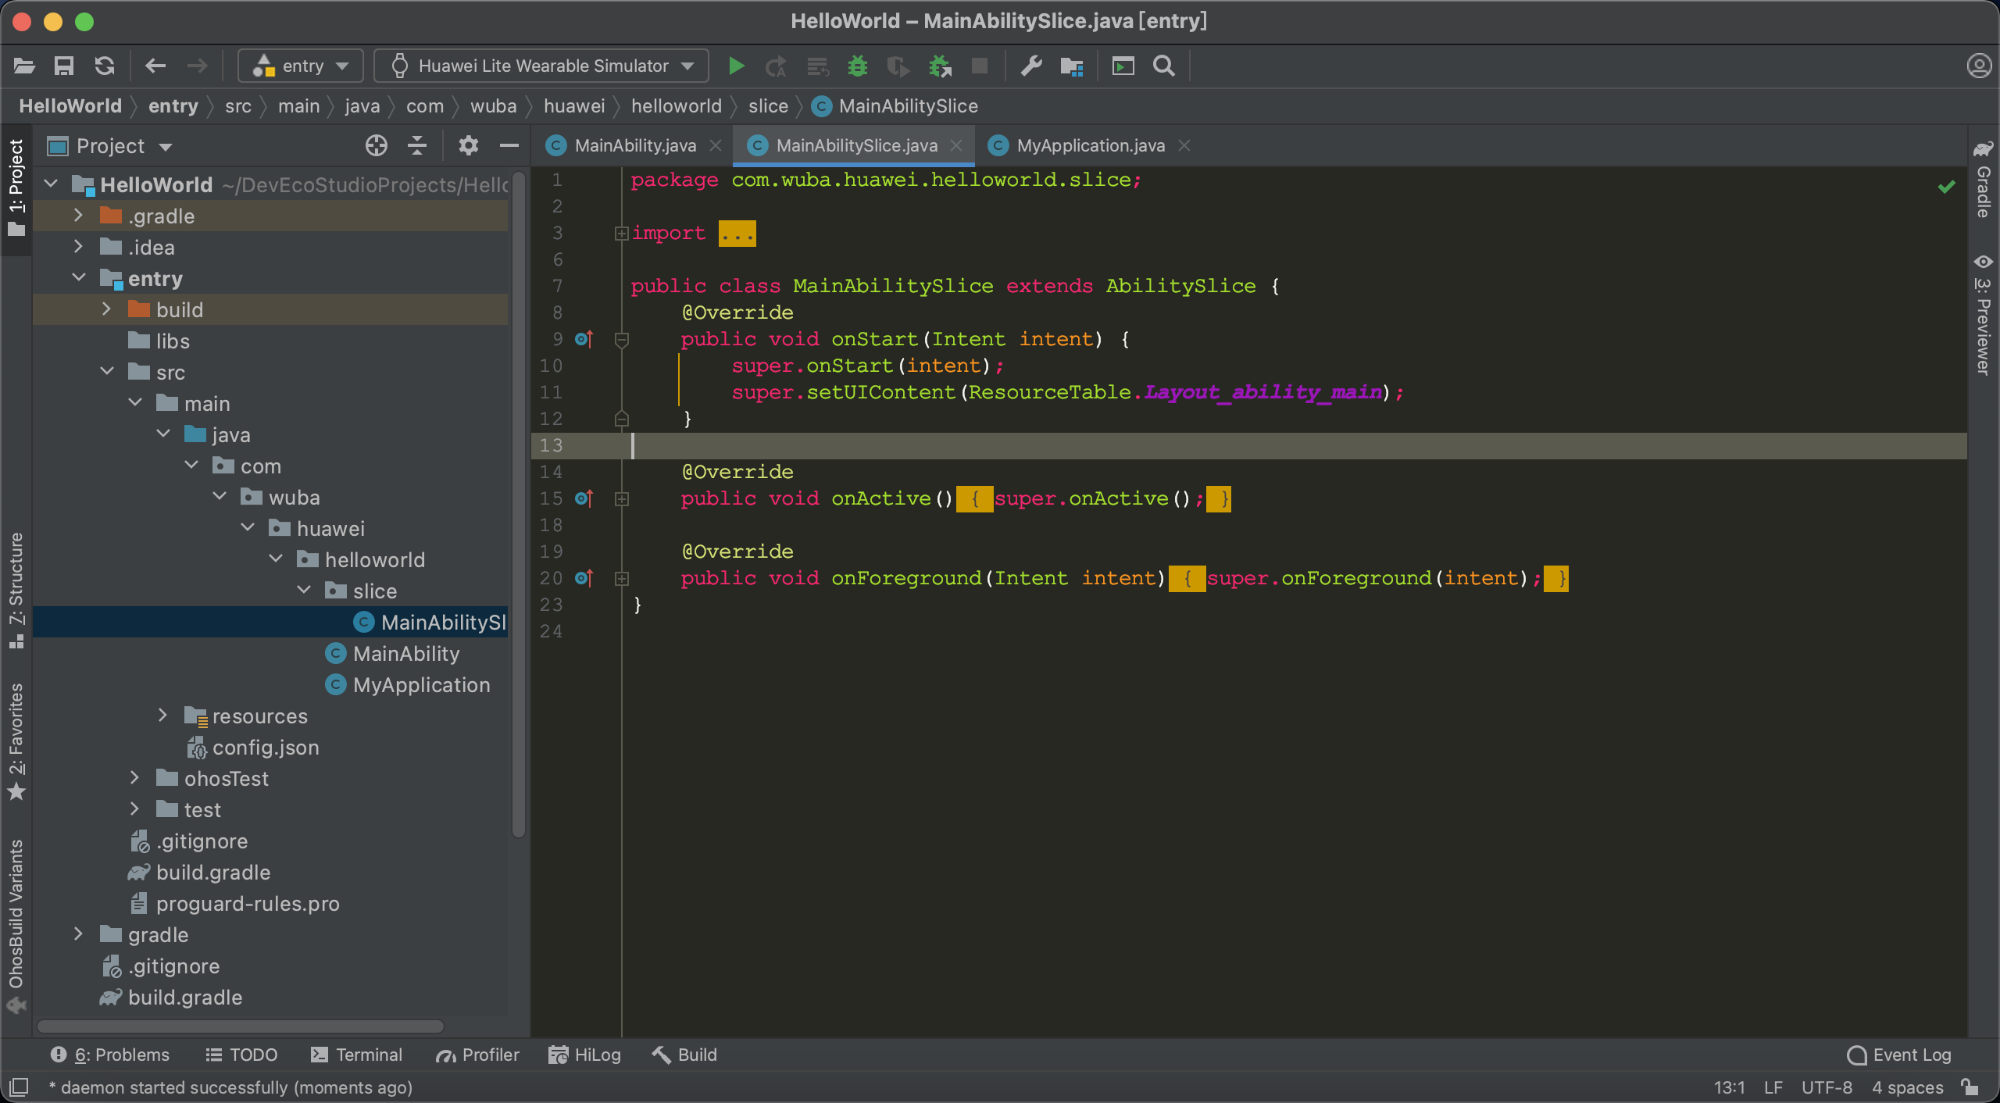Toggle the 1: Project side tool window
2000x1103 pixels.
16,188
